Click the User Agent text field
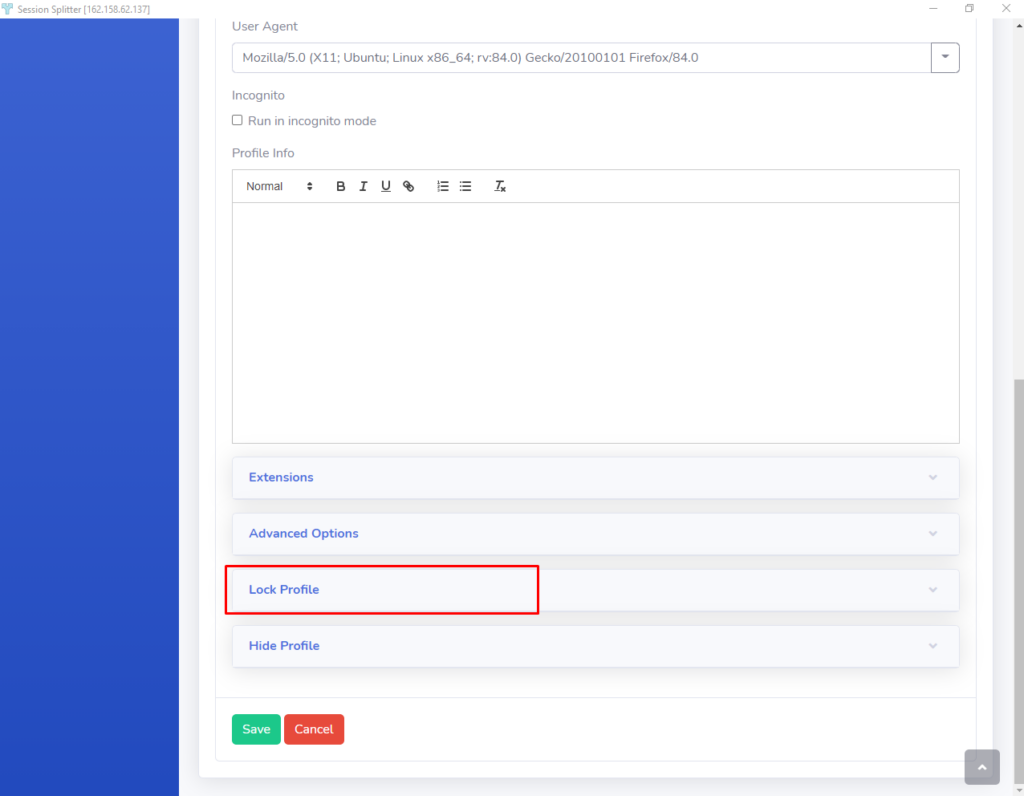1024x796 pixels. pos(581,57)
